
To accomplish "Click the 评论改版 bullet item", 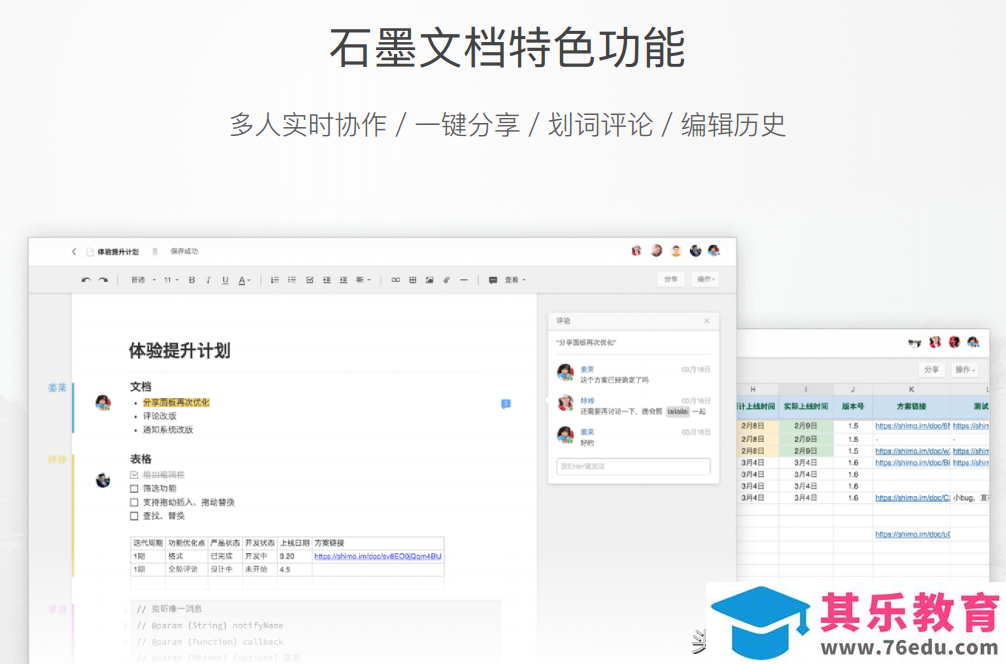I will (159, 416).
